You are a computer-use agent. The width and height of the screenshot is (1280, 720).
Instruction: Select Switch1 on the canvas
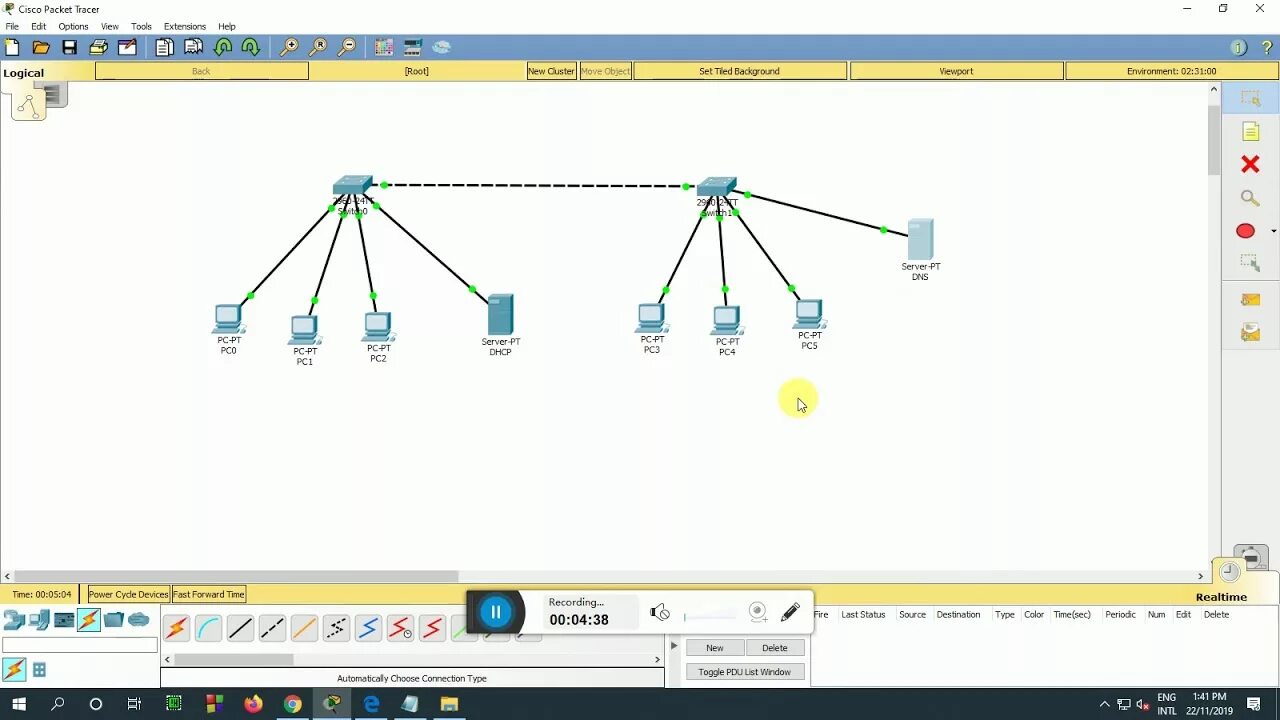(716, 187)
